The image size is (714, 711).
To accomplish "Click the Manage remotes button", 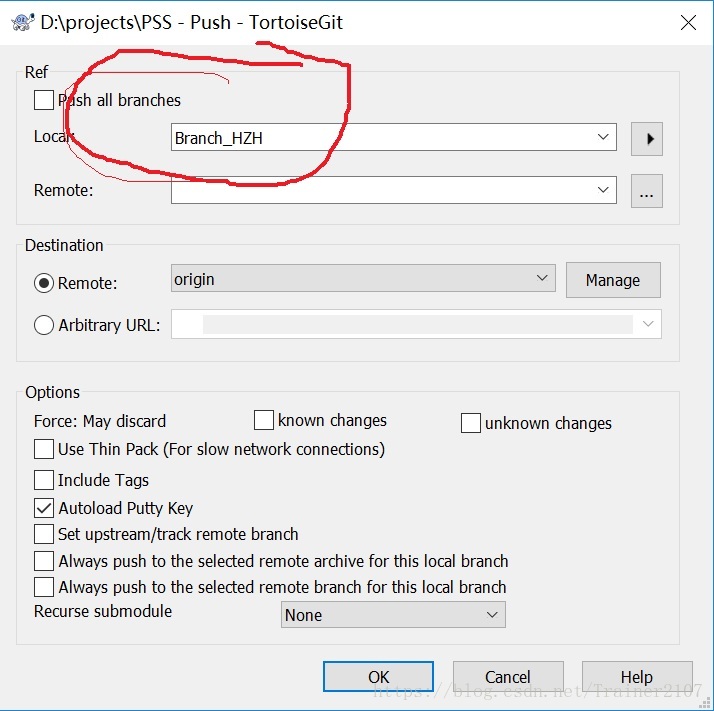I will tap(613, 280).
